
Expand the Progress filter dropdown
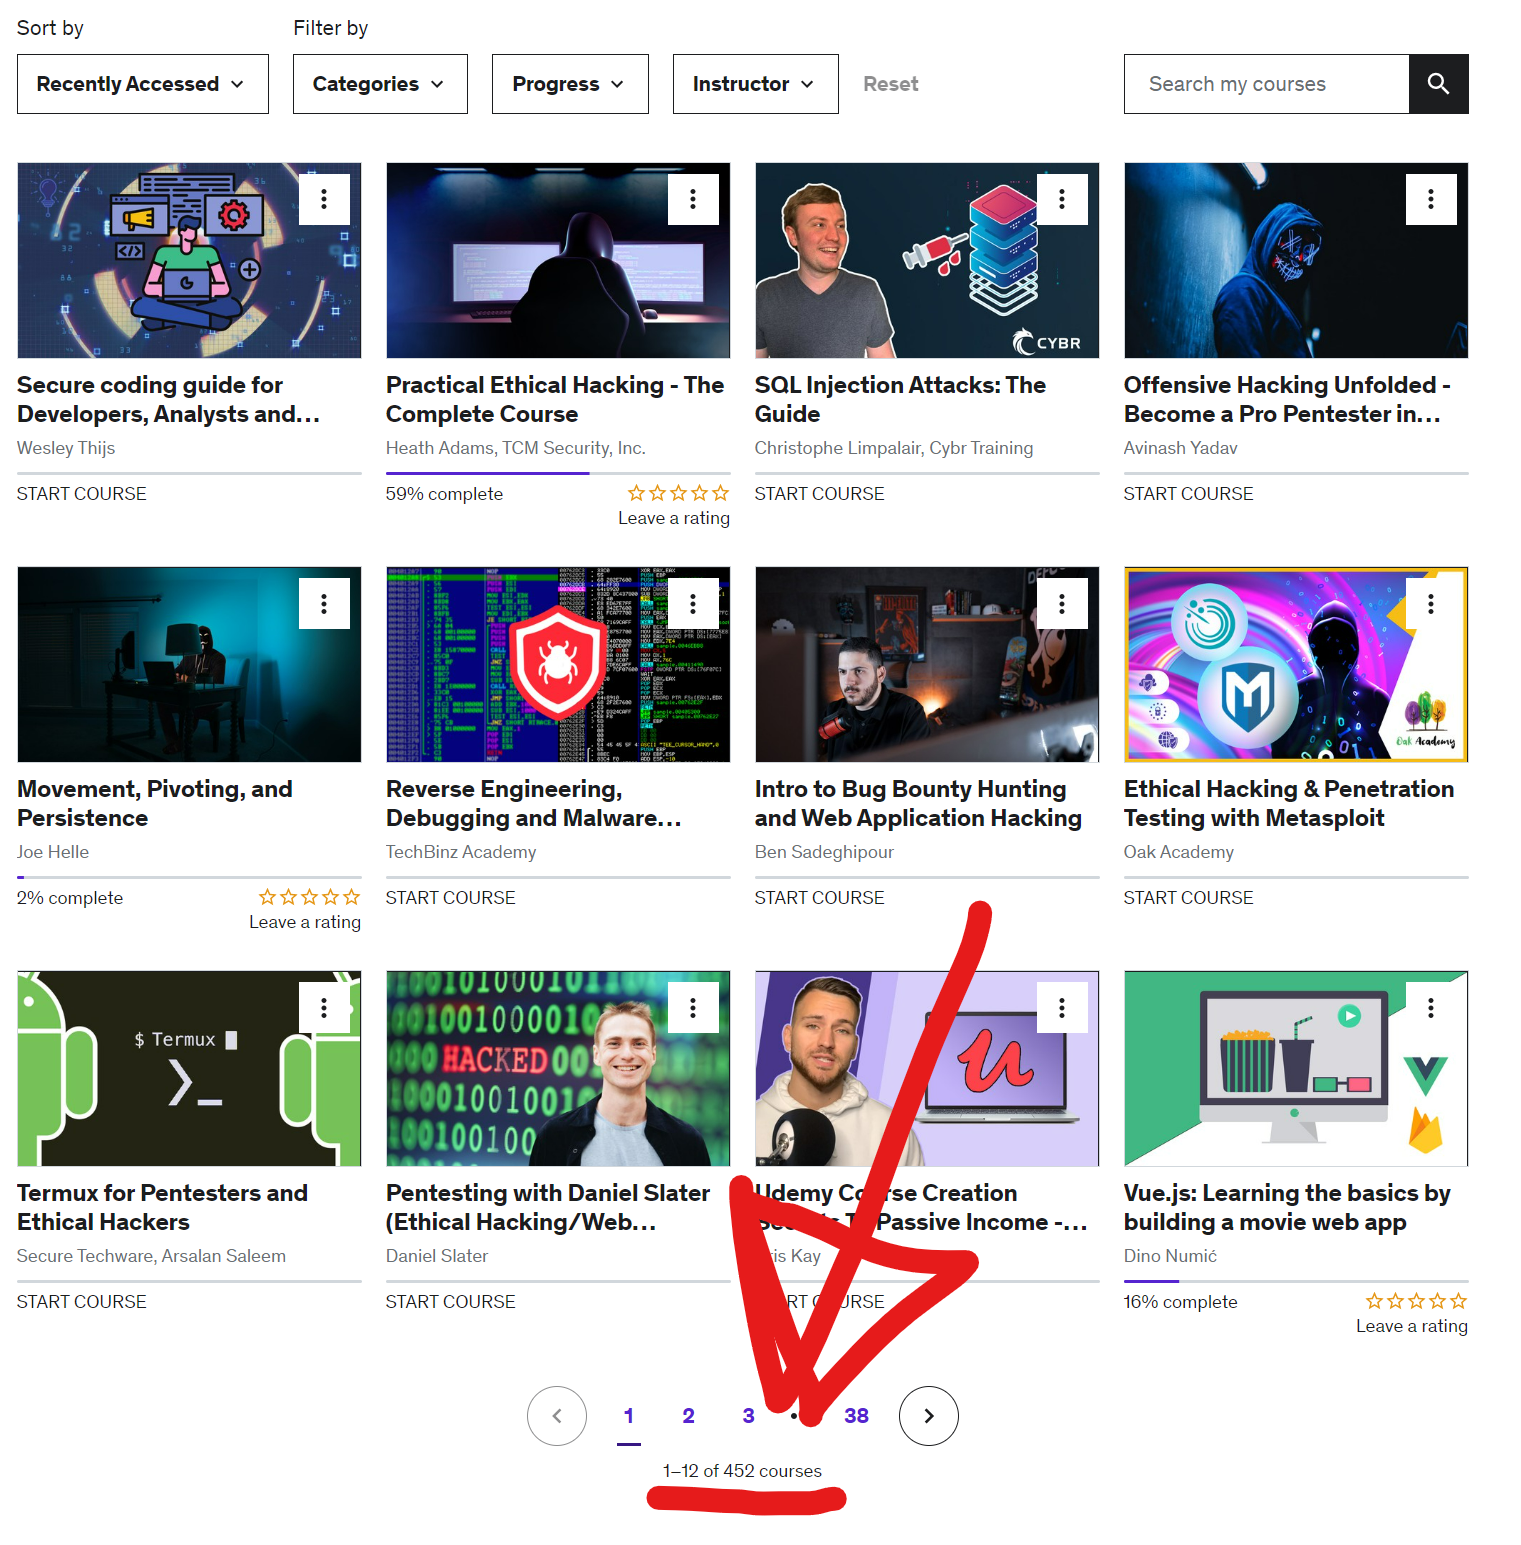570,84
